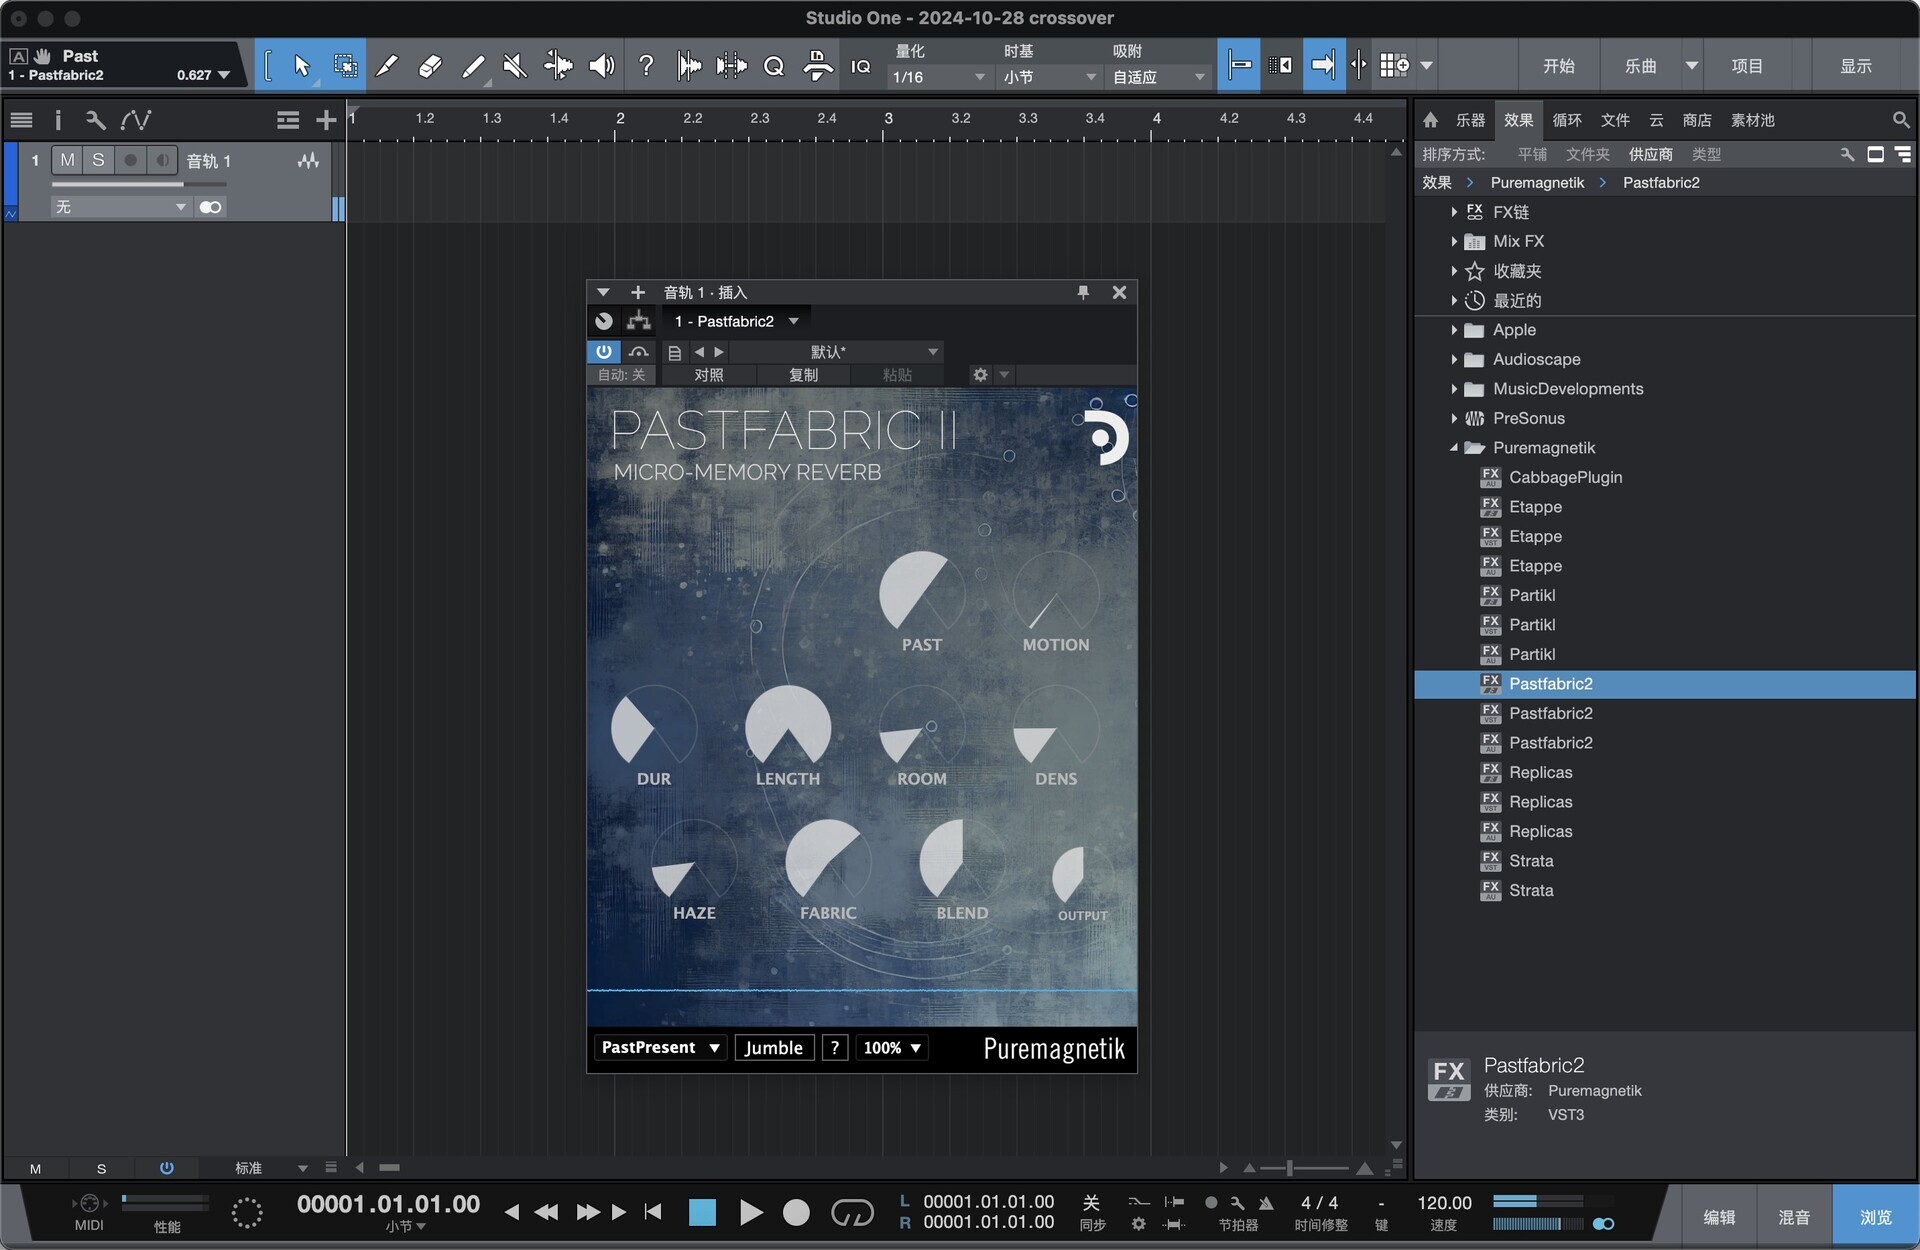This screenshot has width=1920, height=1250.
Task: Click the 复制 copy button
Action: point(804,375)
